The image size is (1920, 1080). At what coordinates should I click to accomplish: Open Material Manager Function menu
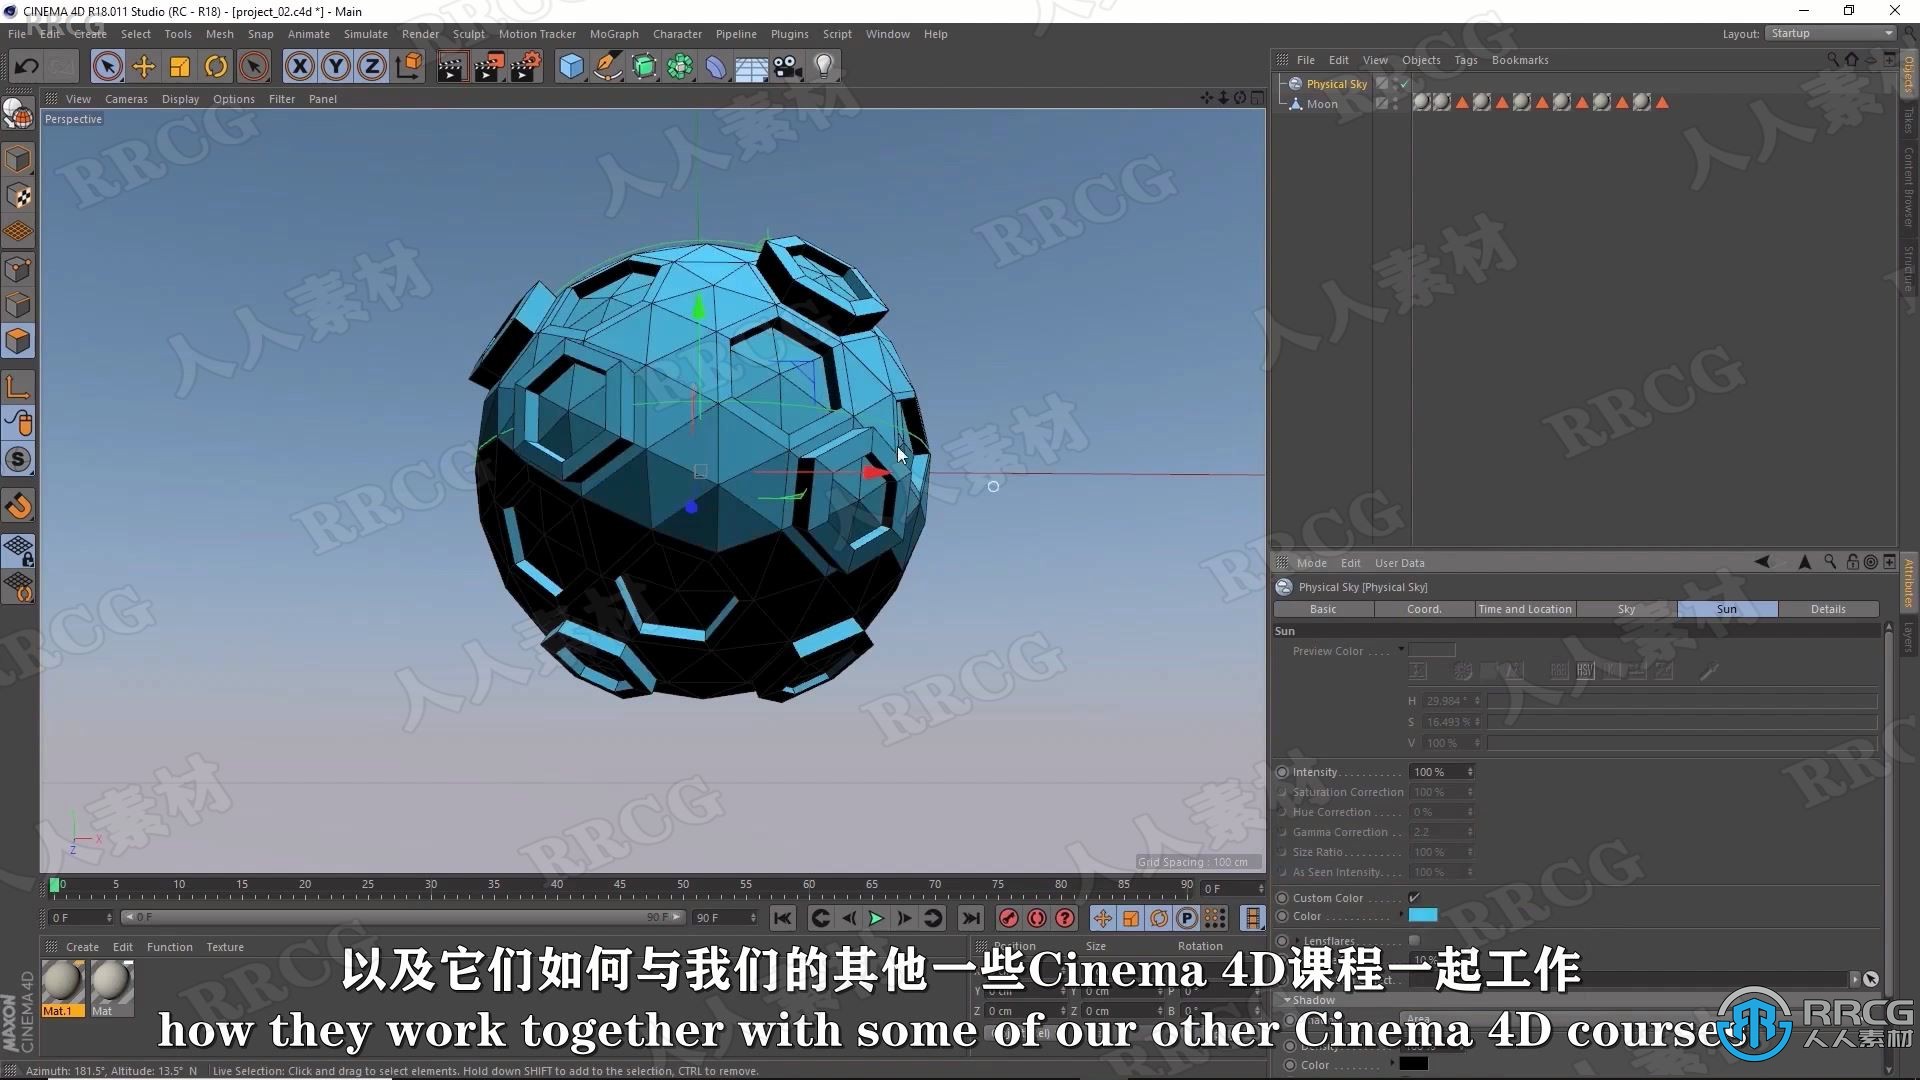(169, 947)
